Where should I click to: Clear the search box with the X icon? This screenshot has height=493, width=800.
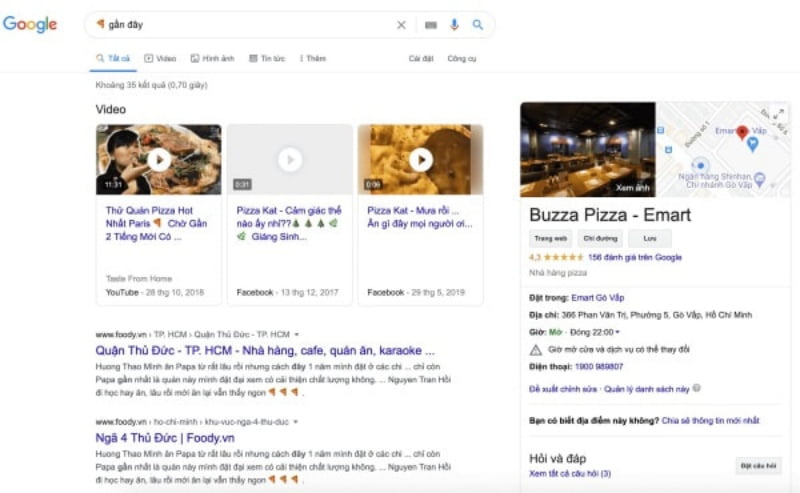tap(401, 25)
